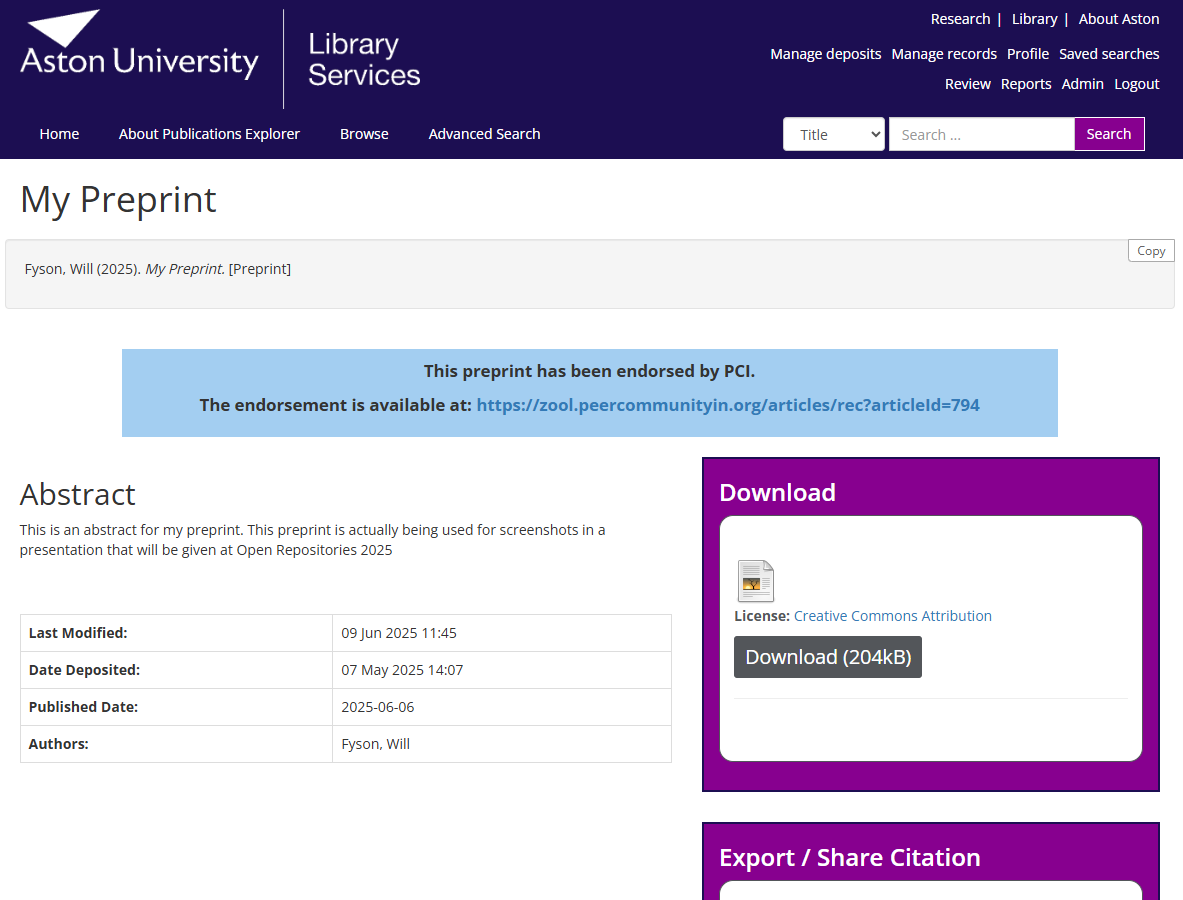Viewport: 1183px width, 900px height.
Task: Open Advanced Search from navigation bar
Action: pyautogui.click(x=484, y=134)
